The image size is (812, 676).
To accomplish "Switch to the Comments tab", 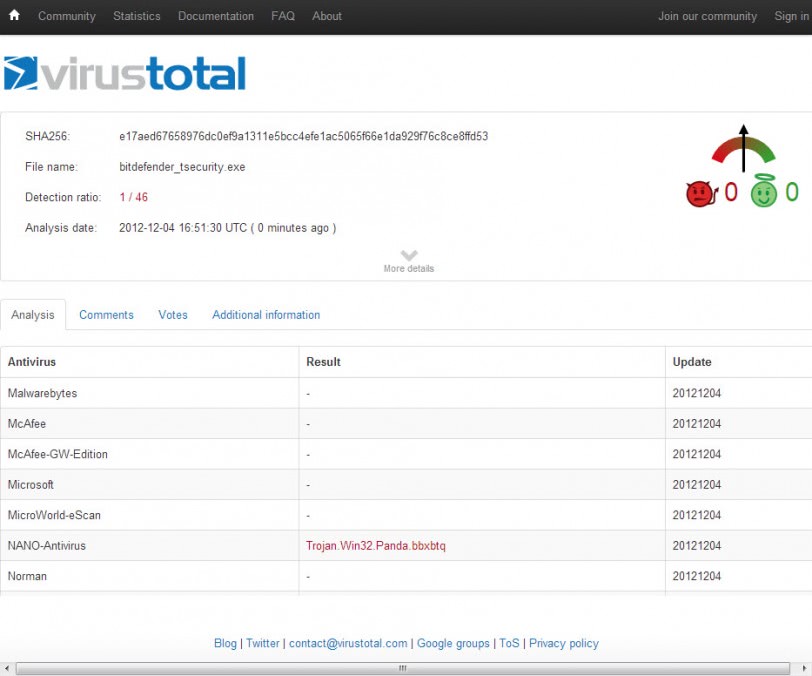I will pos(106,314).
